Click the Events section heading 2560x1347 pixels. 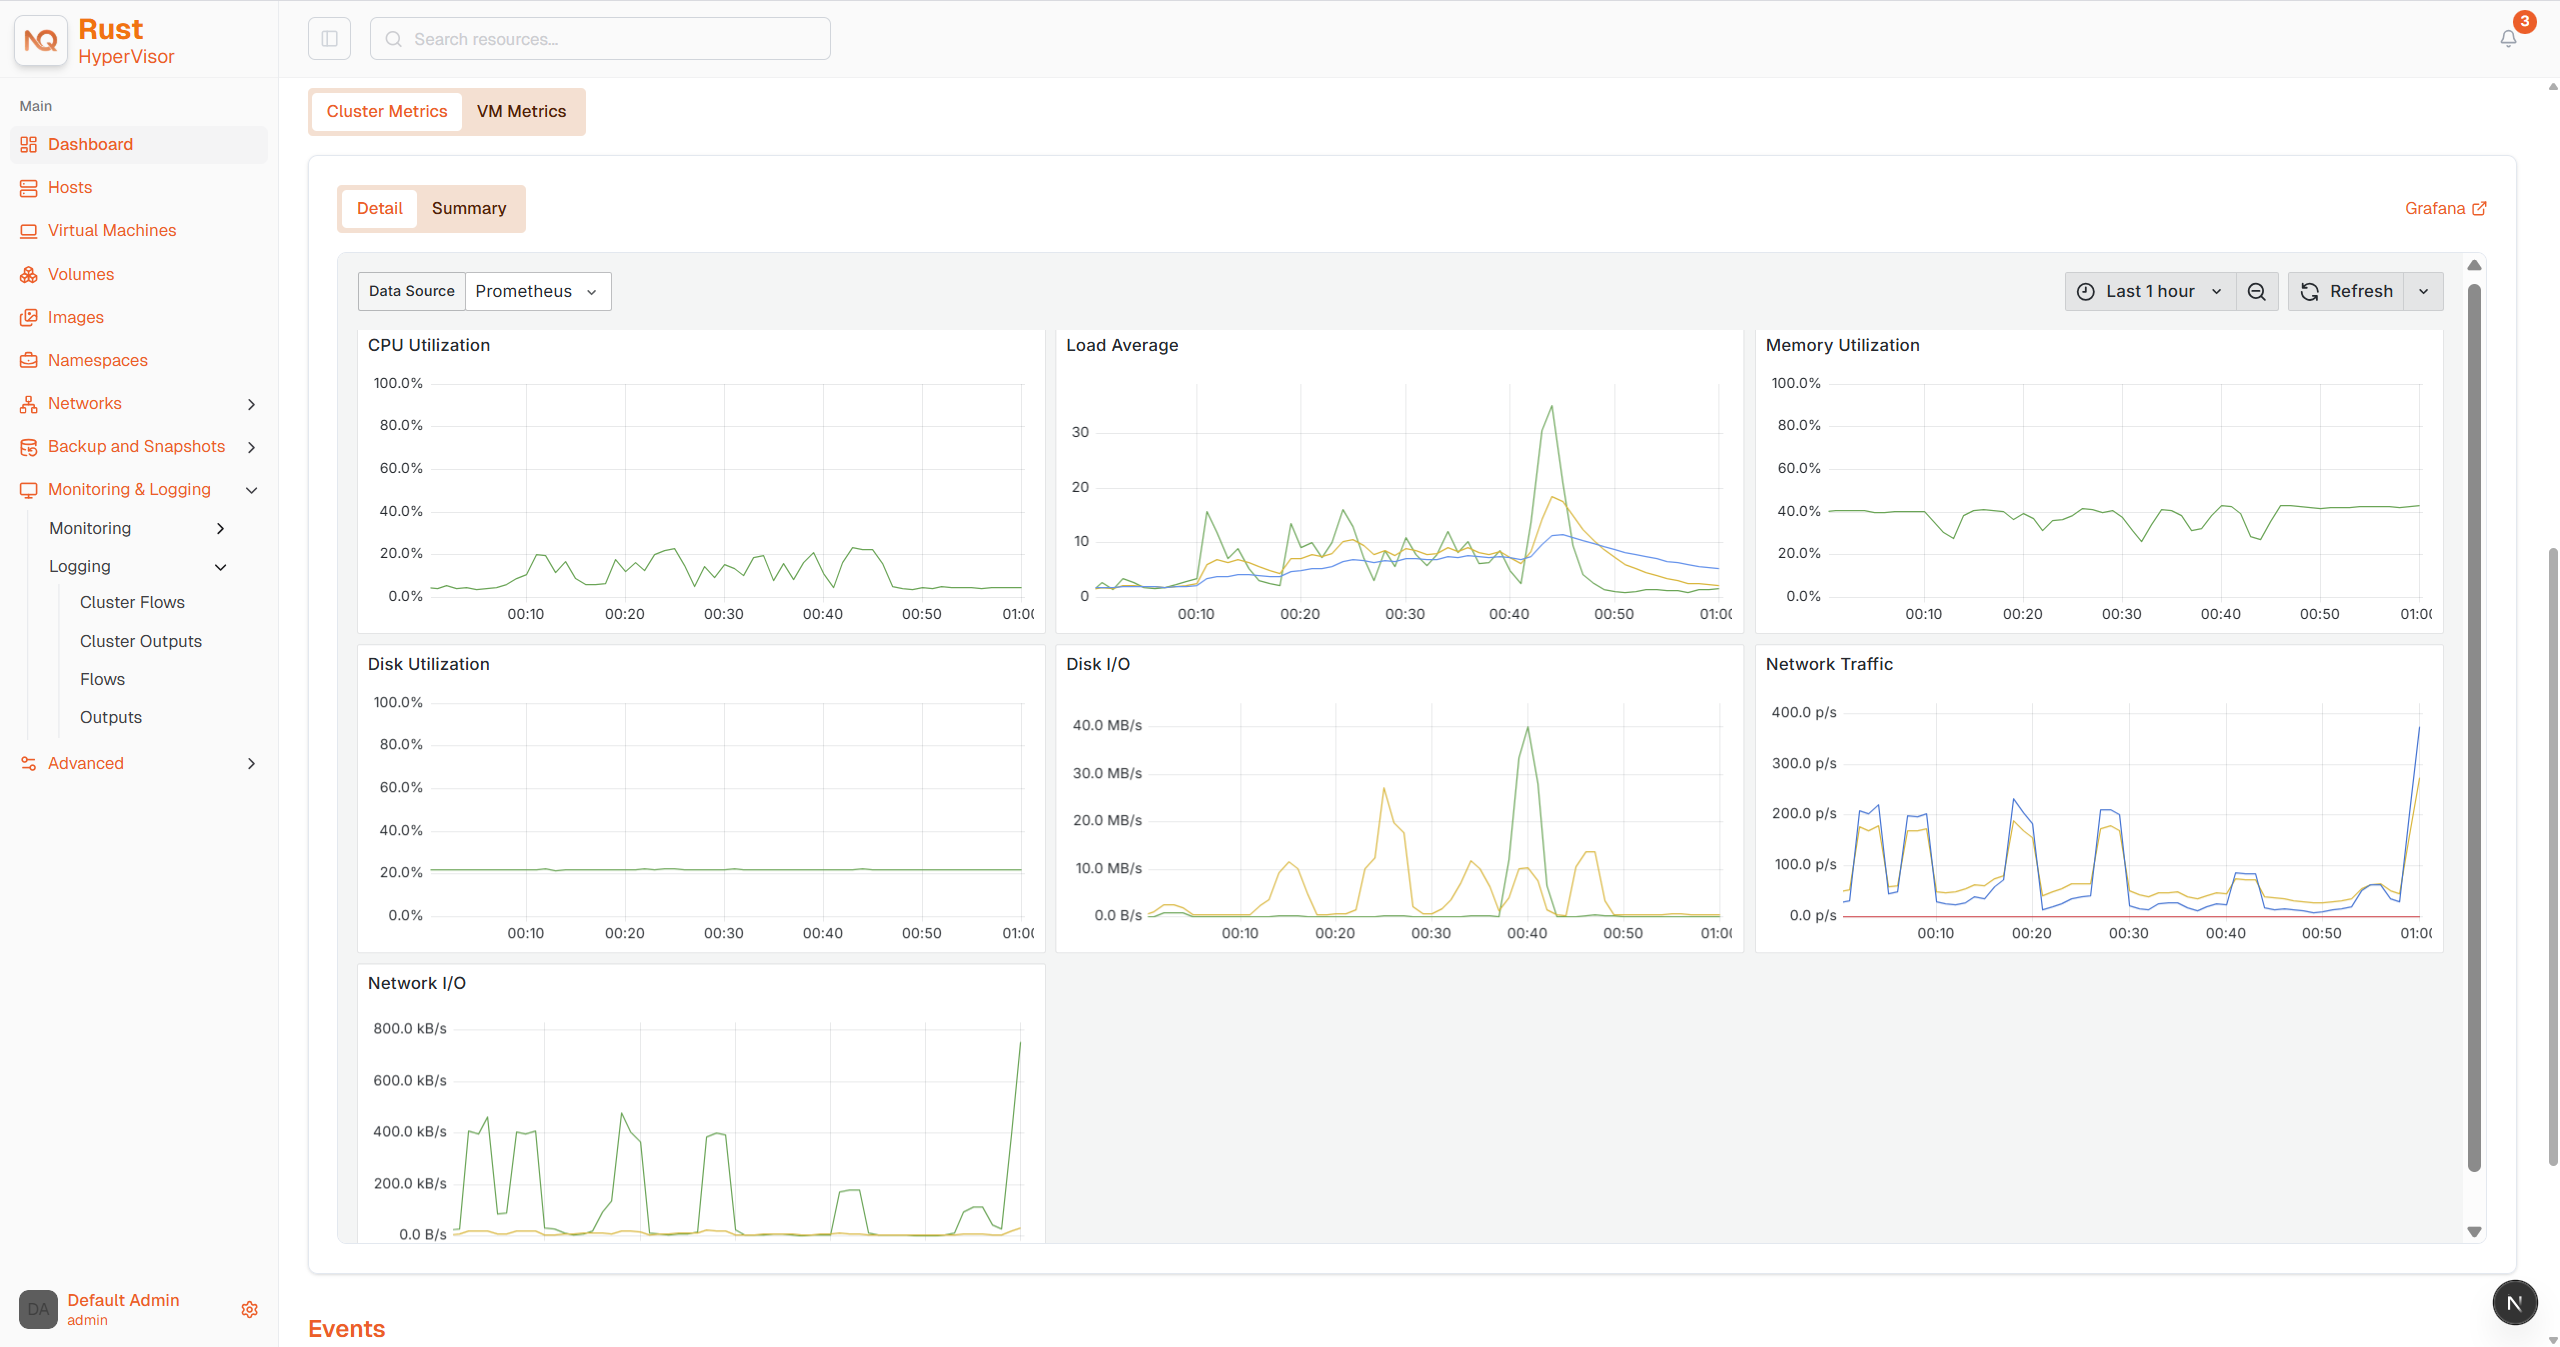[346, 1329]
